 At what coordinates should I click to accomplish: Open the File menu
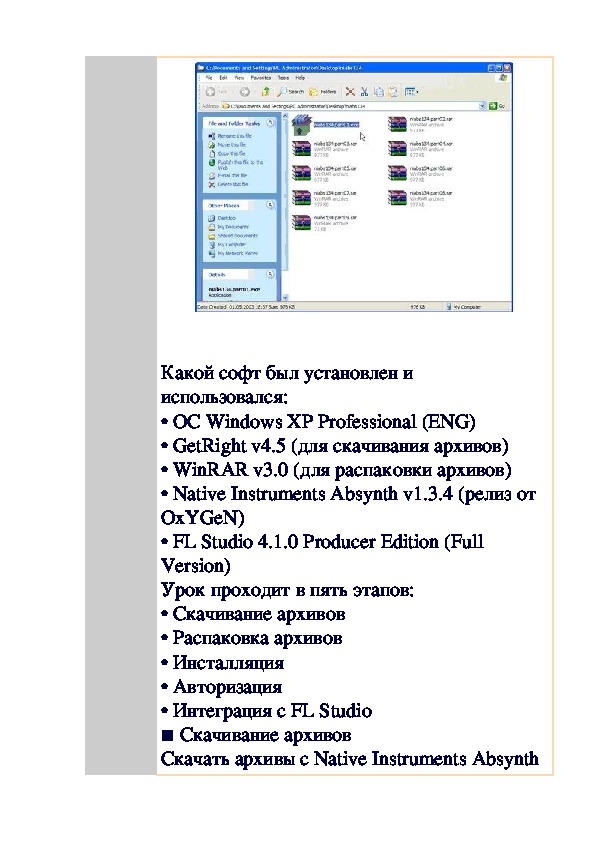pos(209,78)
